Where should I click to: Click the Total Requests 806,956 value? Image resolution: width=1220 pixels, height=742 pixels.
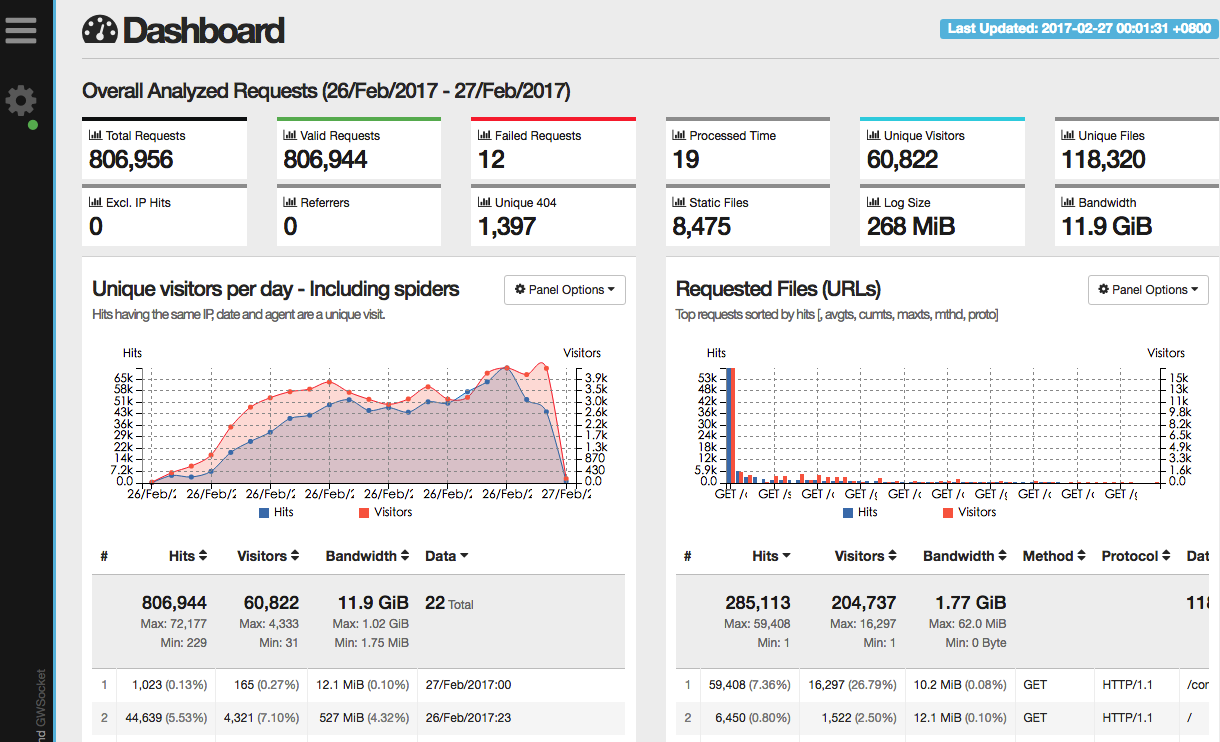click(131, 160)
